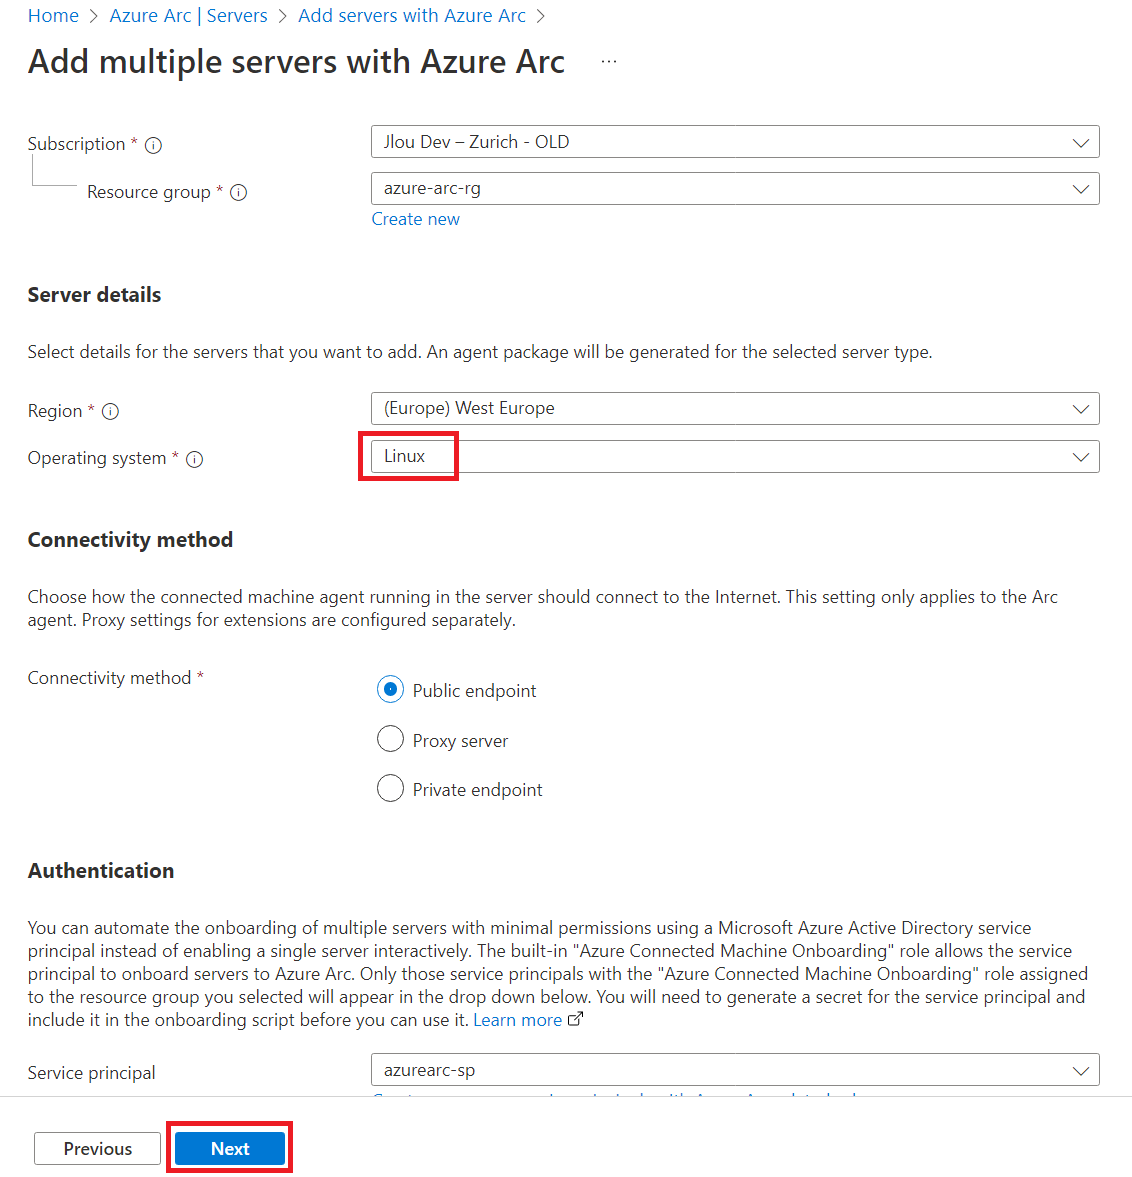Select the Proxy server radio option
The width and height of the screenshot is (1132, 1177).
390,739
